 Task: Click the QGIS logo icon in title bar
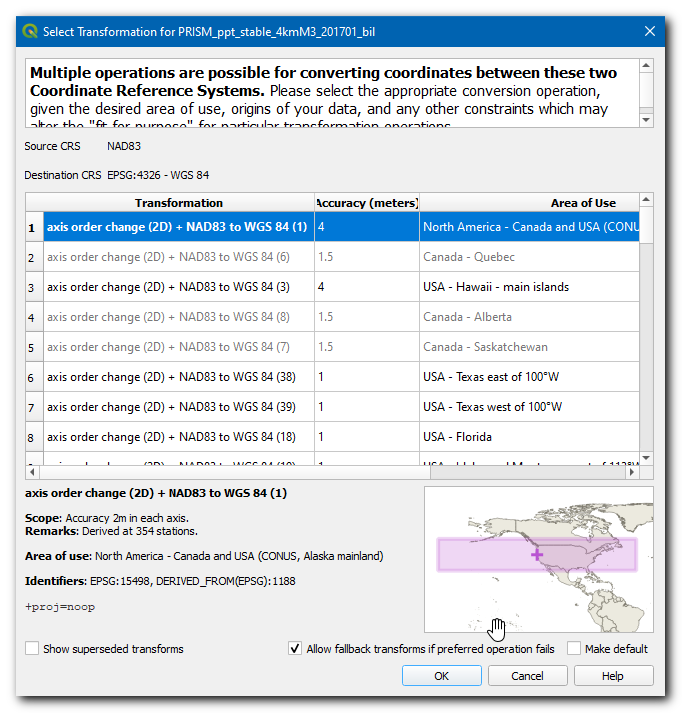(29, 31)
